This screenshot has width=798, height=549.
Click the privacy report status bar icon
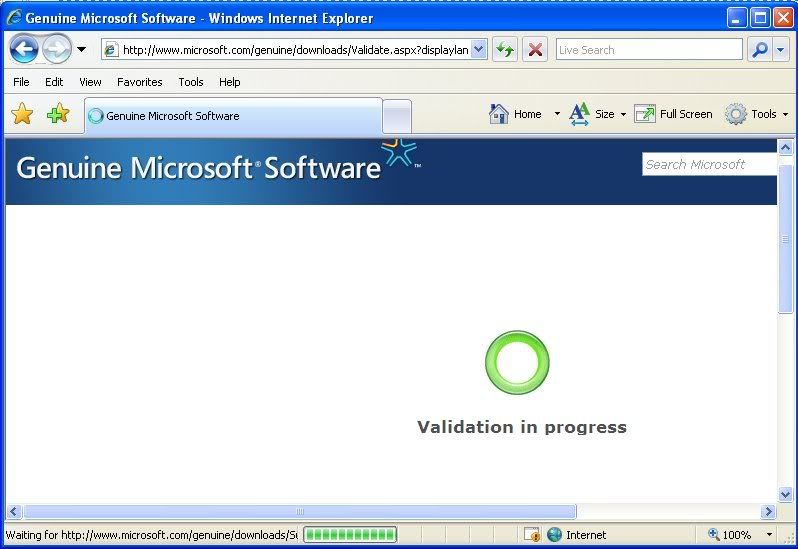pos(532,535)
